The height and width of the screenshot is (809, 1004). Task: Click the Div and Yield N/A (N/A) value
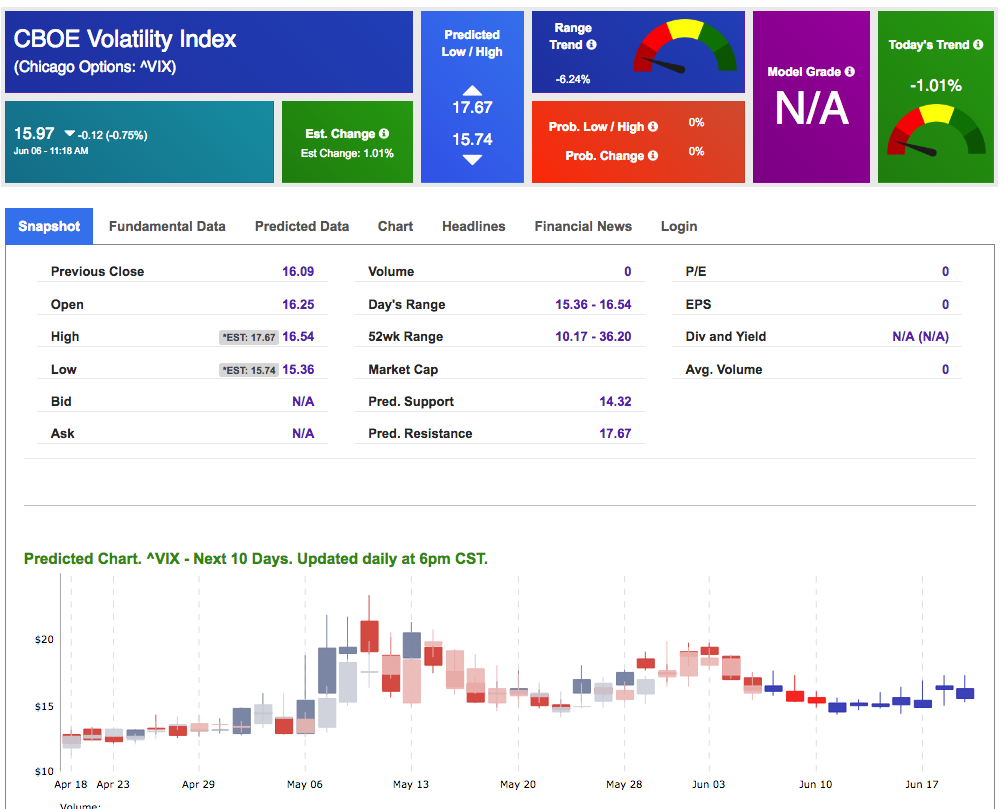[x=921, y=336]
